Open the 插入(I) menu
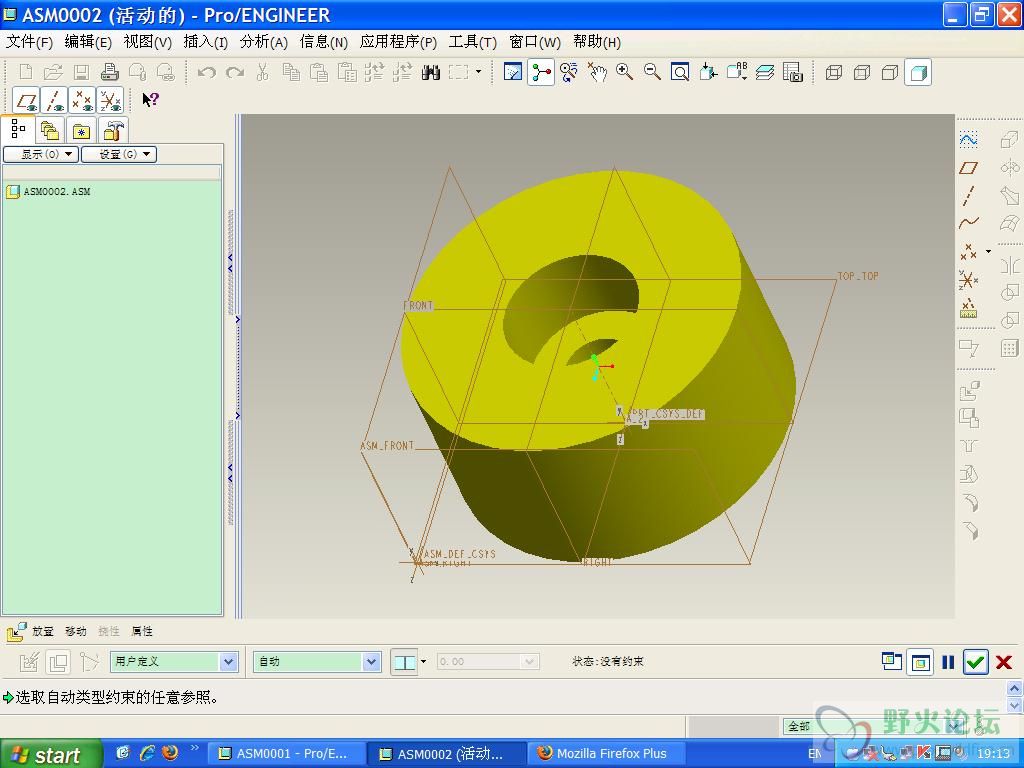This screenshot has height=768, width=1024. click(206, 42)
